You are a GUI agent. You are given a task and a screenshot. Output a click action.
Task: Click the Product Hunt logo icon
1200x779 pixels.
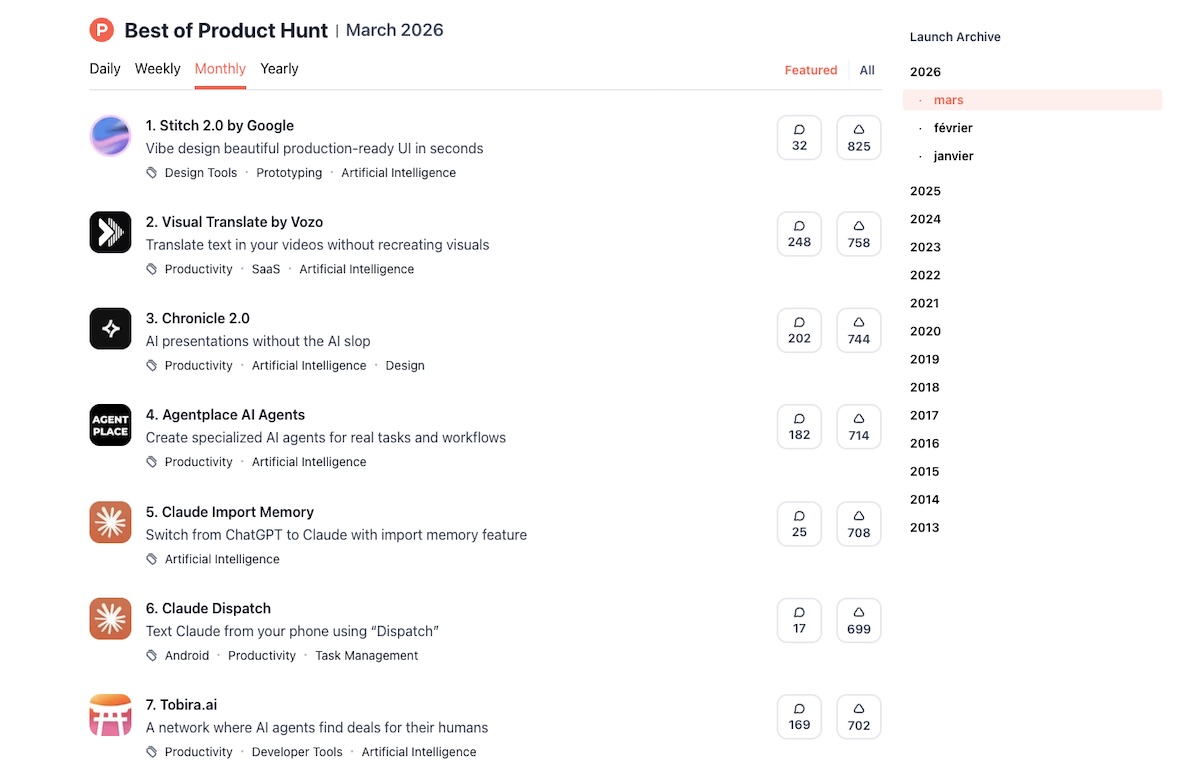click(x=102, y=31)
